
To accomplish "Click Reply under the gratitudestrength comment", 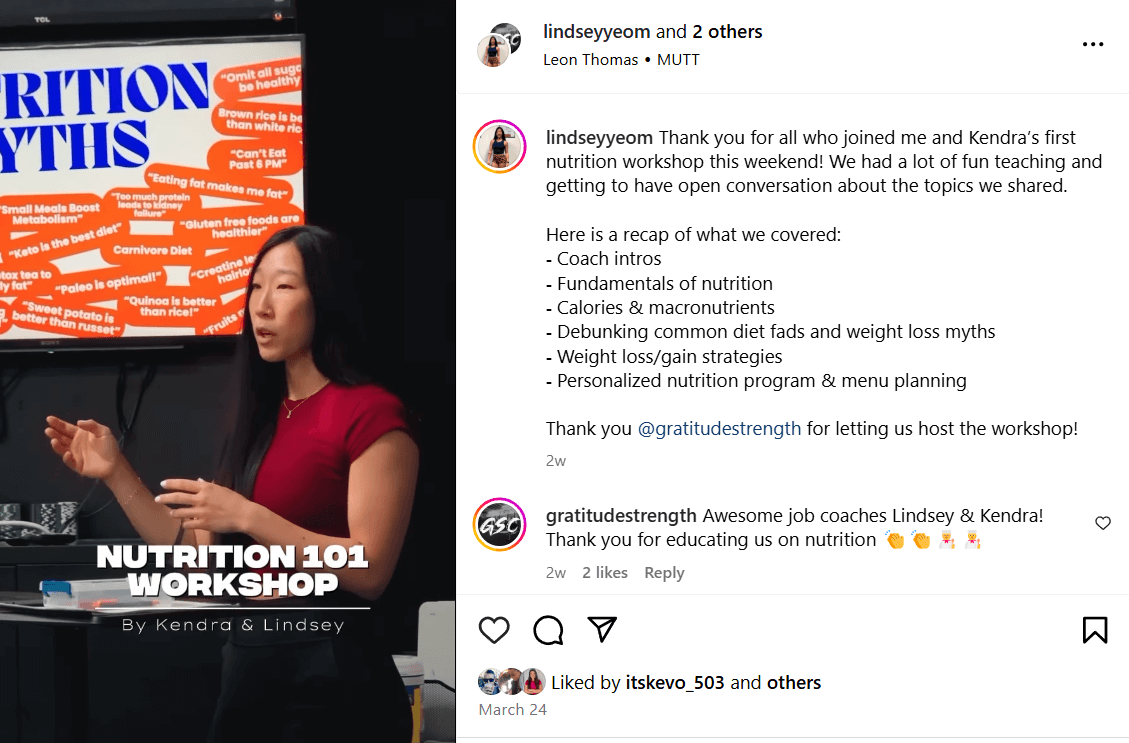I will (x=664, y=572).
